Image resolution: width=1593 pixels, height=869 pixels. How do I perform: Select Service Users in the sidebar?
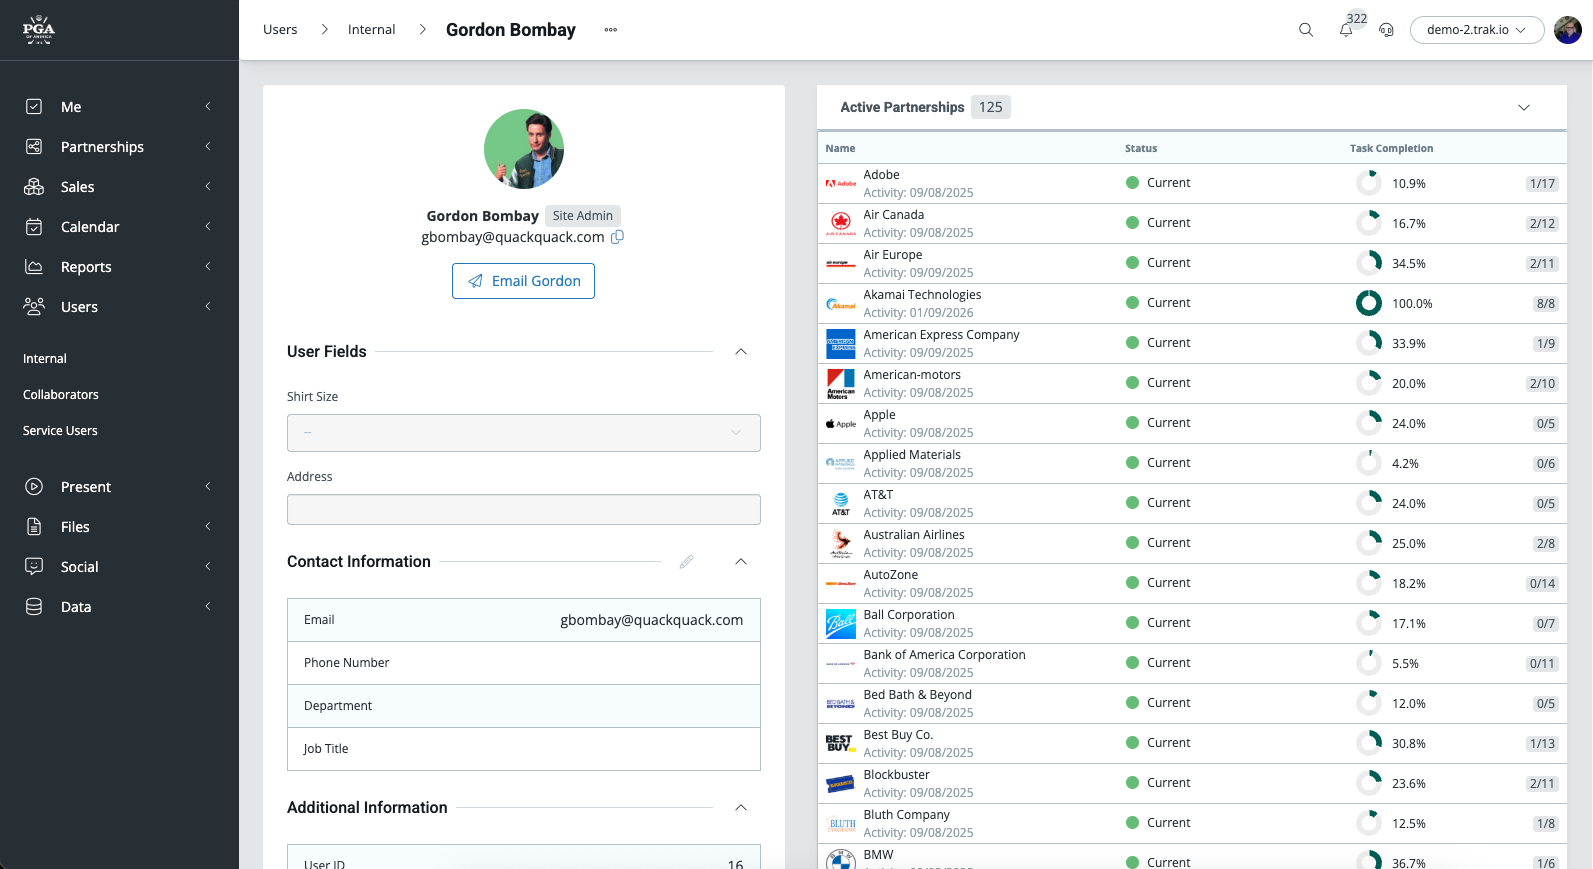click(60, 431)
